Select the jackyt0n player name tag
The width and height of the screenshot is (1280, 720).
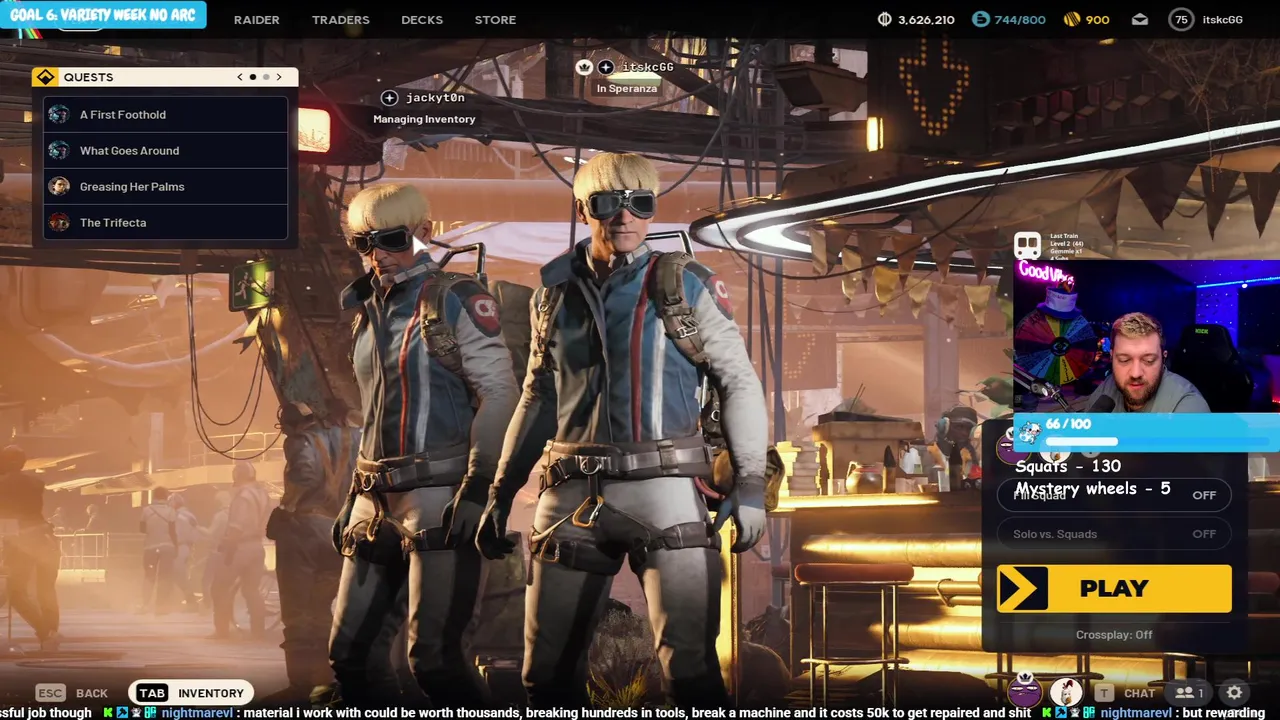click(435, 98)
